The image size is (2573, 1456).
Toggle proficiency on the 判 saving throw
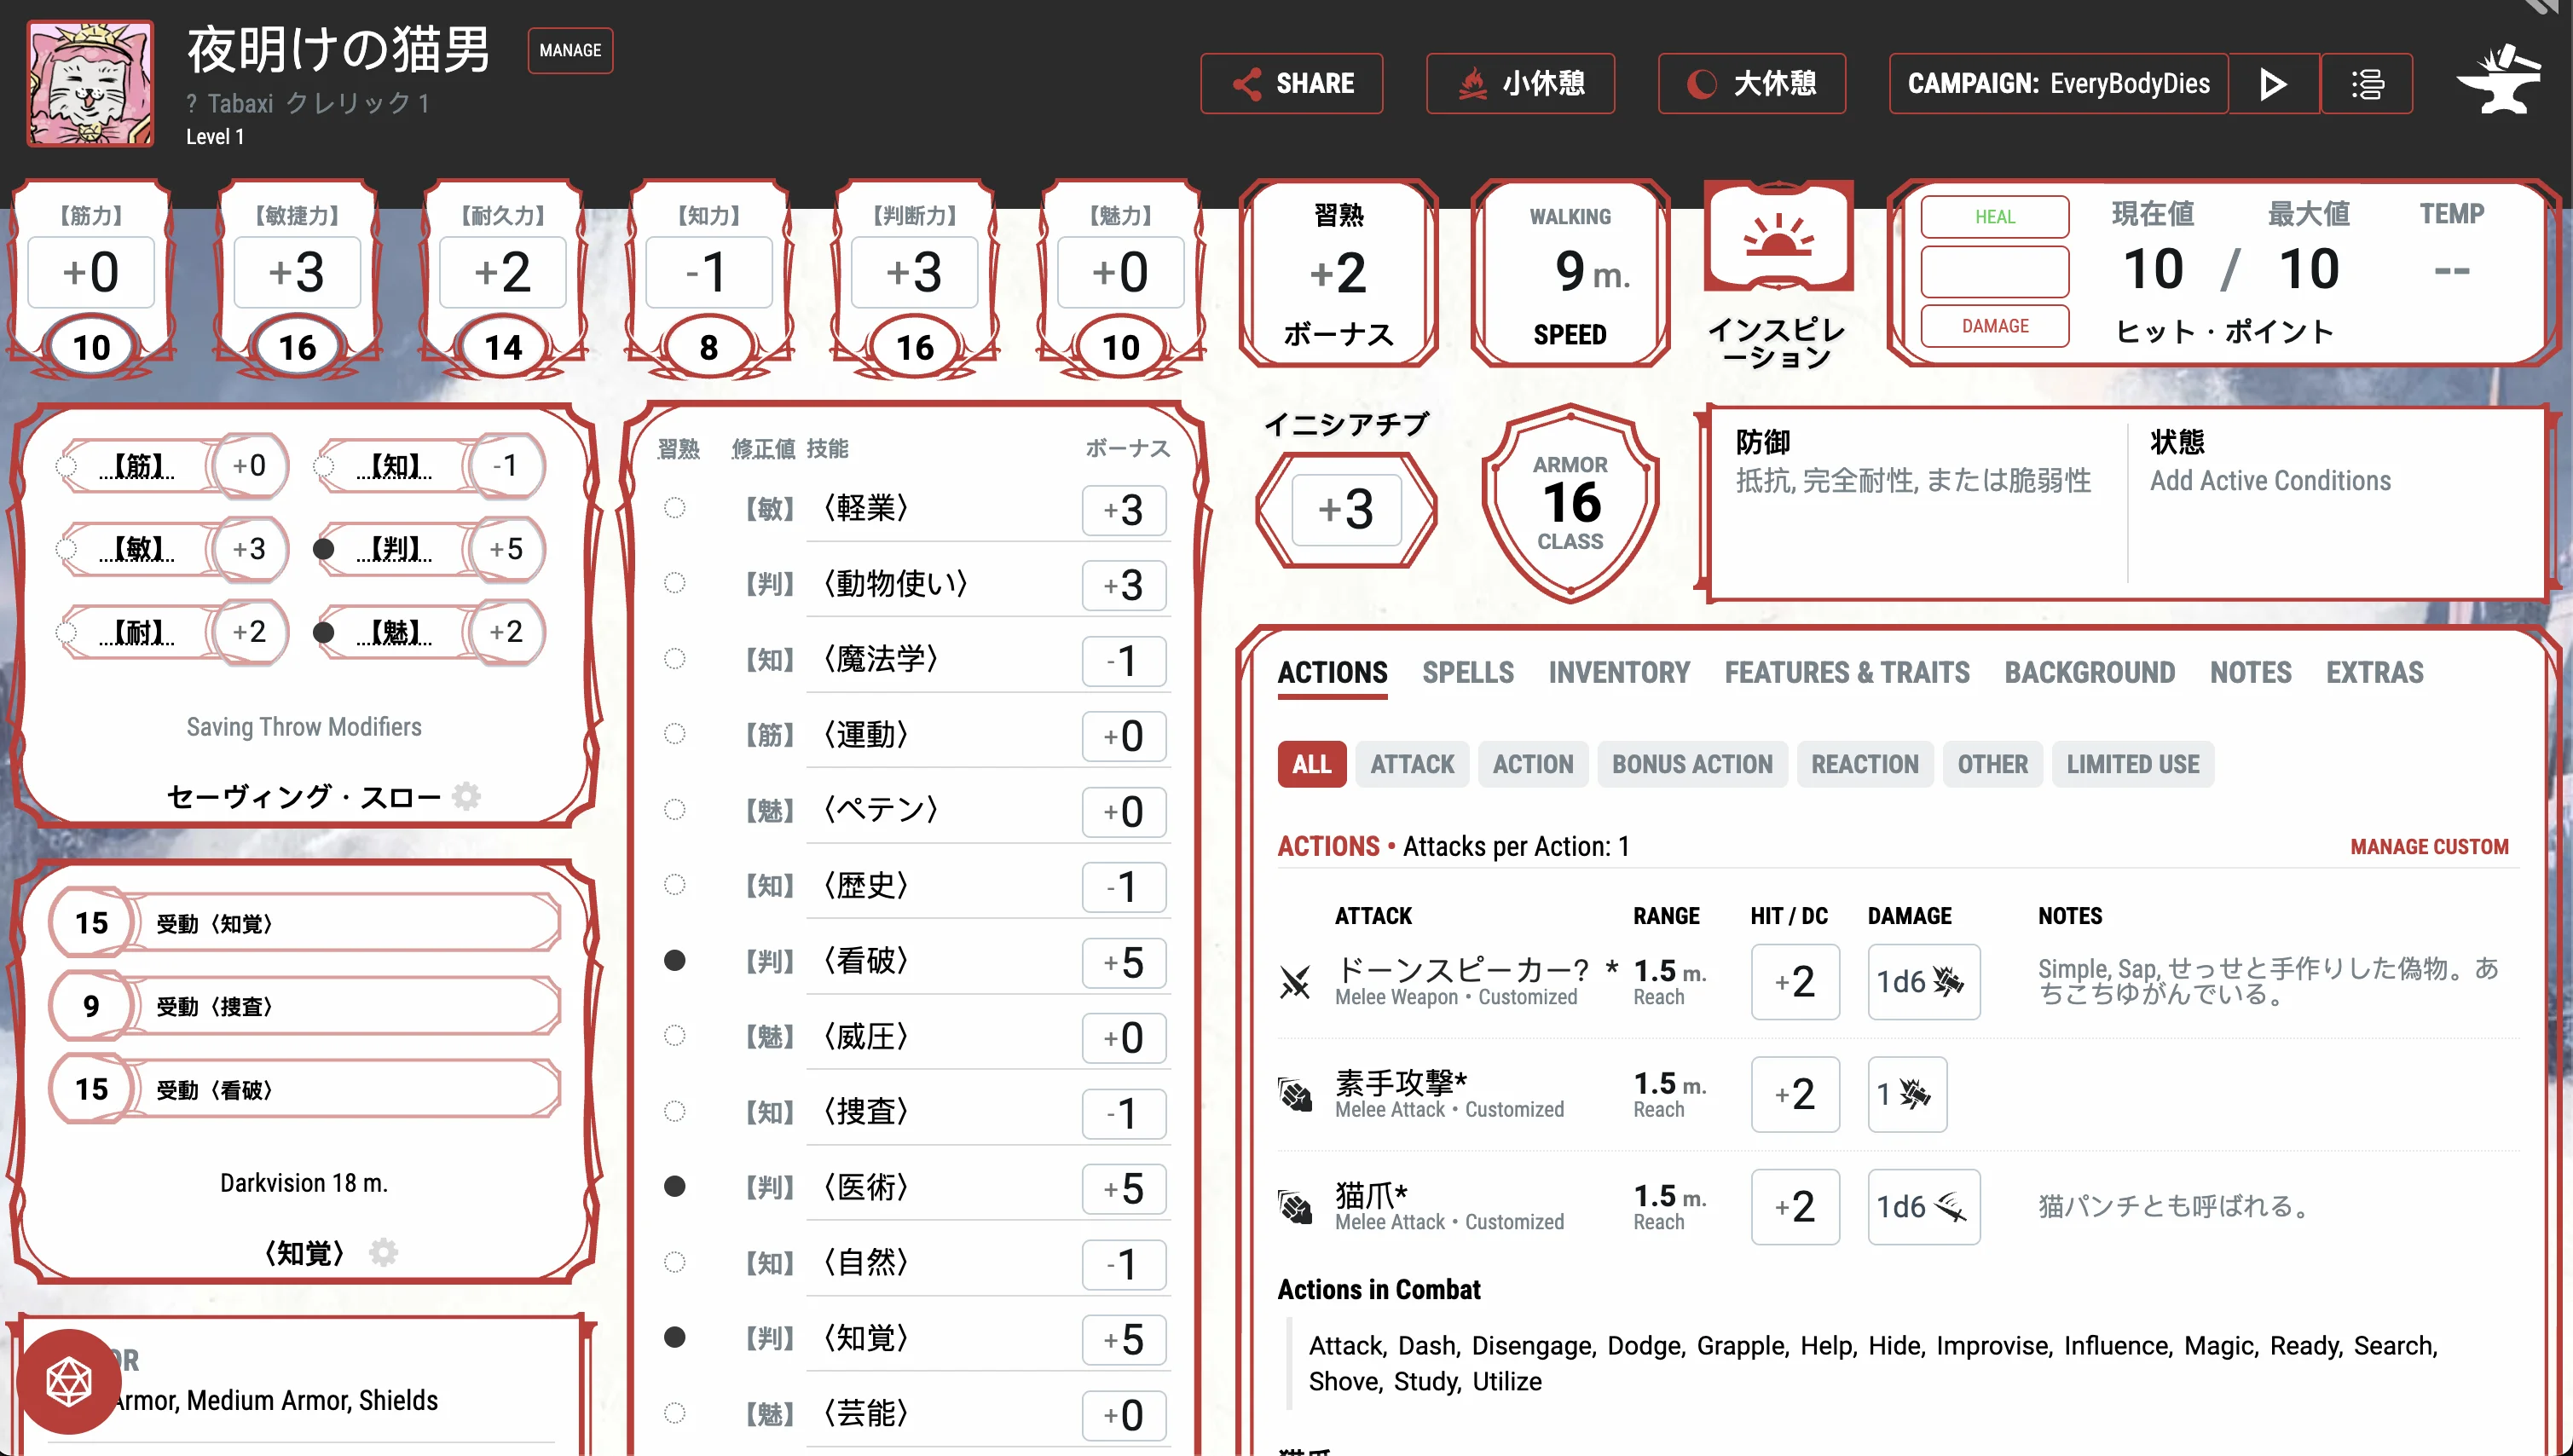tap(324, 549)
